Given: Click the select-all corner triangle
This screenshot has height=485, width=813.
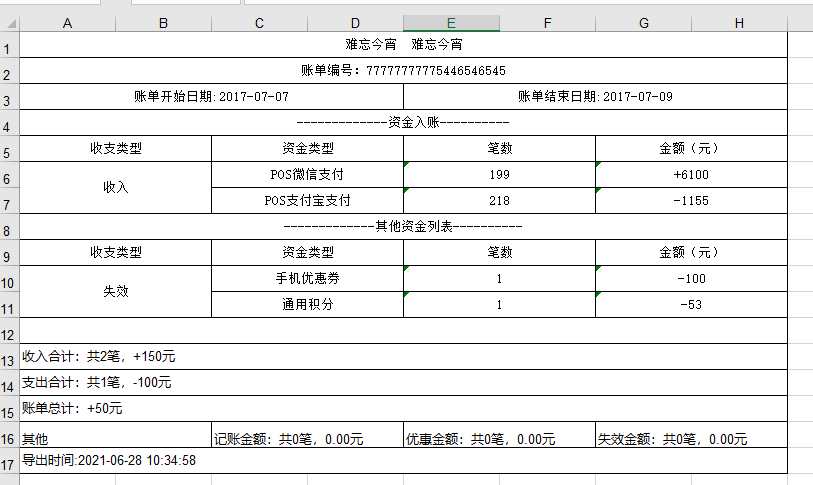Looking at the screenshot, I should click(10, 23).
